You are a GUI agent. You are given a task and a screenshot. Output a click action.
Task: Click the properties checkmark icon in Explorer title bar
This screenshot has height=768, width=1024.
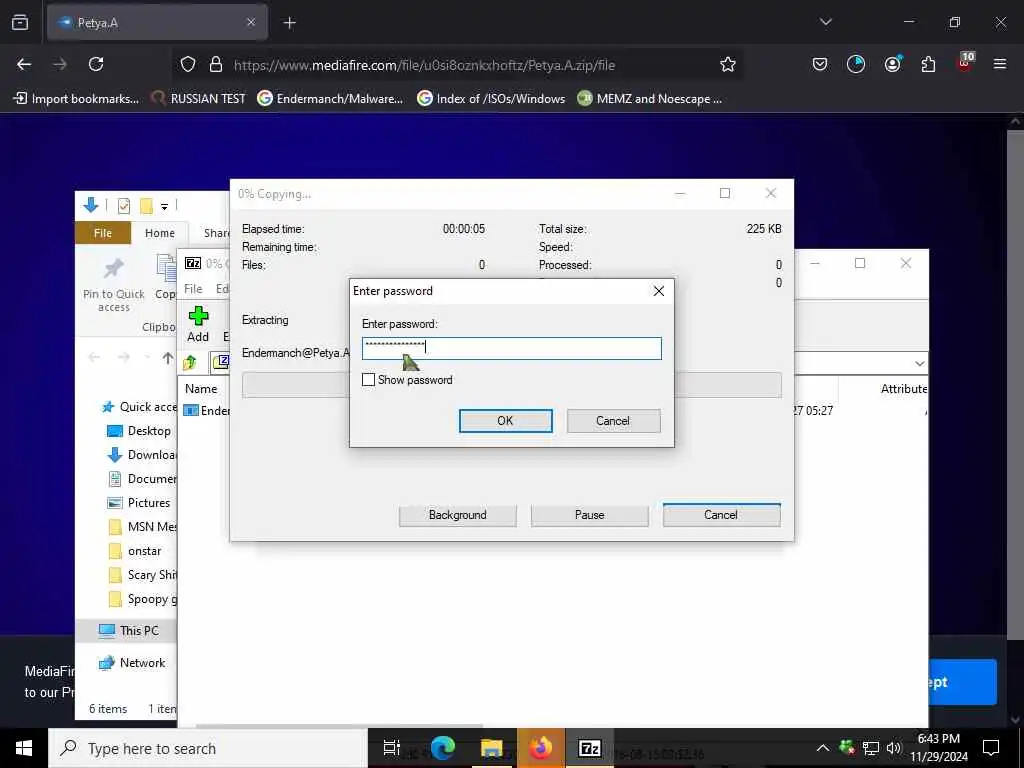(x=123, y=206)
